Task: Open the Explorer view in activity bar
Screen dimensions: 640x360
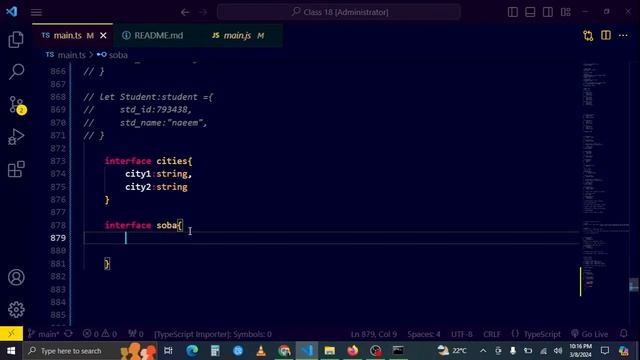Action: click(16, 40)
